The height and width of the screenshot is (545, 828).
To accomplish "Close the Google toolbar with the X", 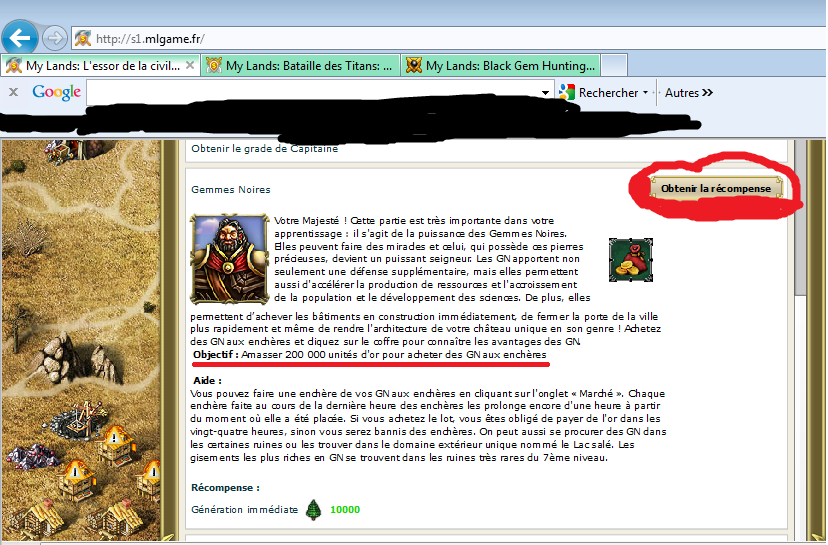I will point(13,92).
